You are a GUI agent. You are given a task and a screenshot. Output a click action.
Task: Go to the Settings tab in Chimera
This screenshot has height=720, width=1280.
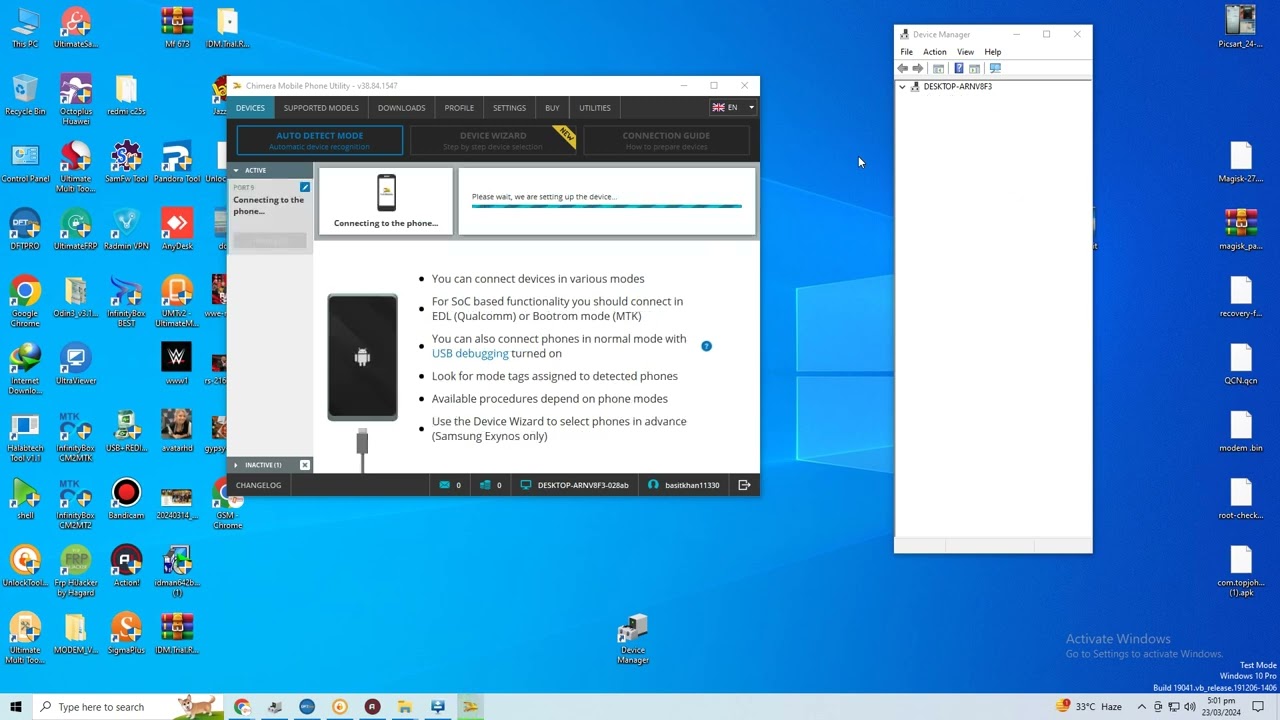tap(509, 108)
